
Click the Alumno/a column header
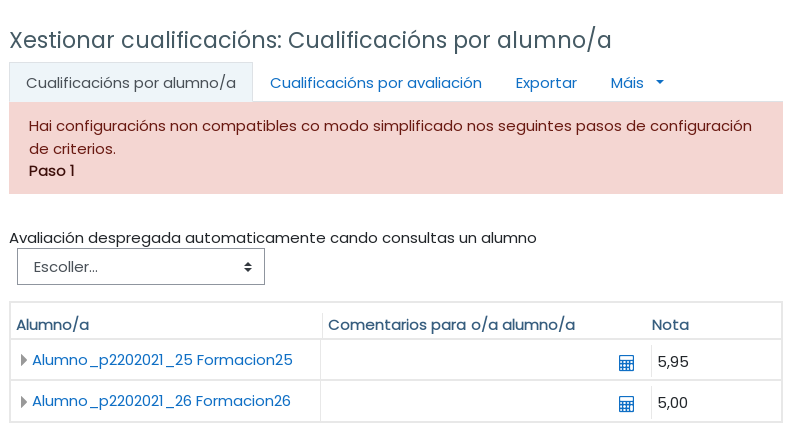[53, 325]
